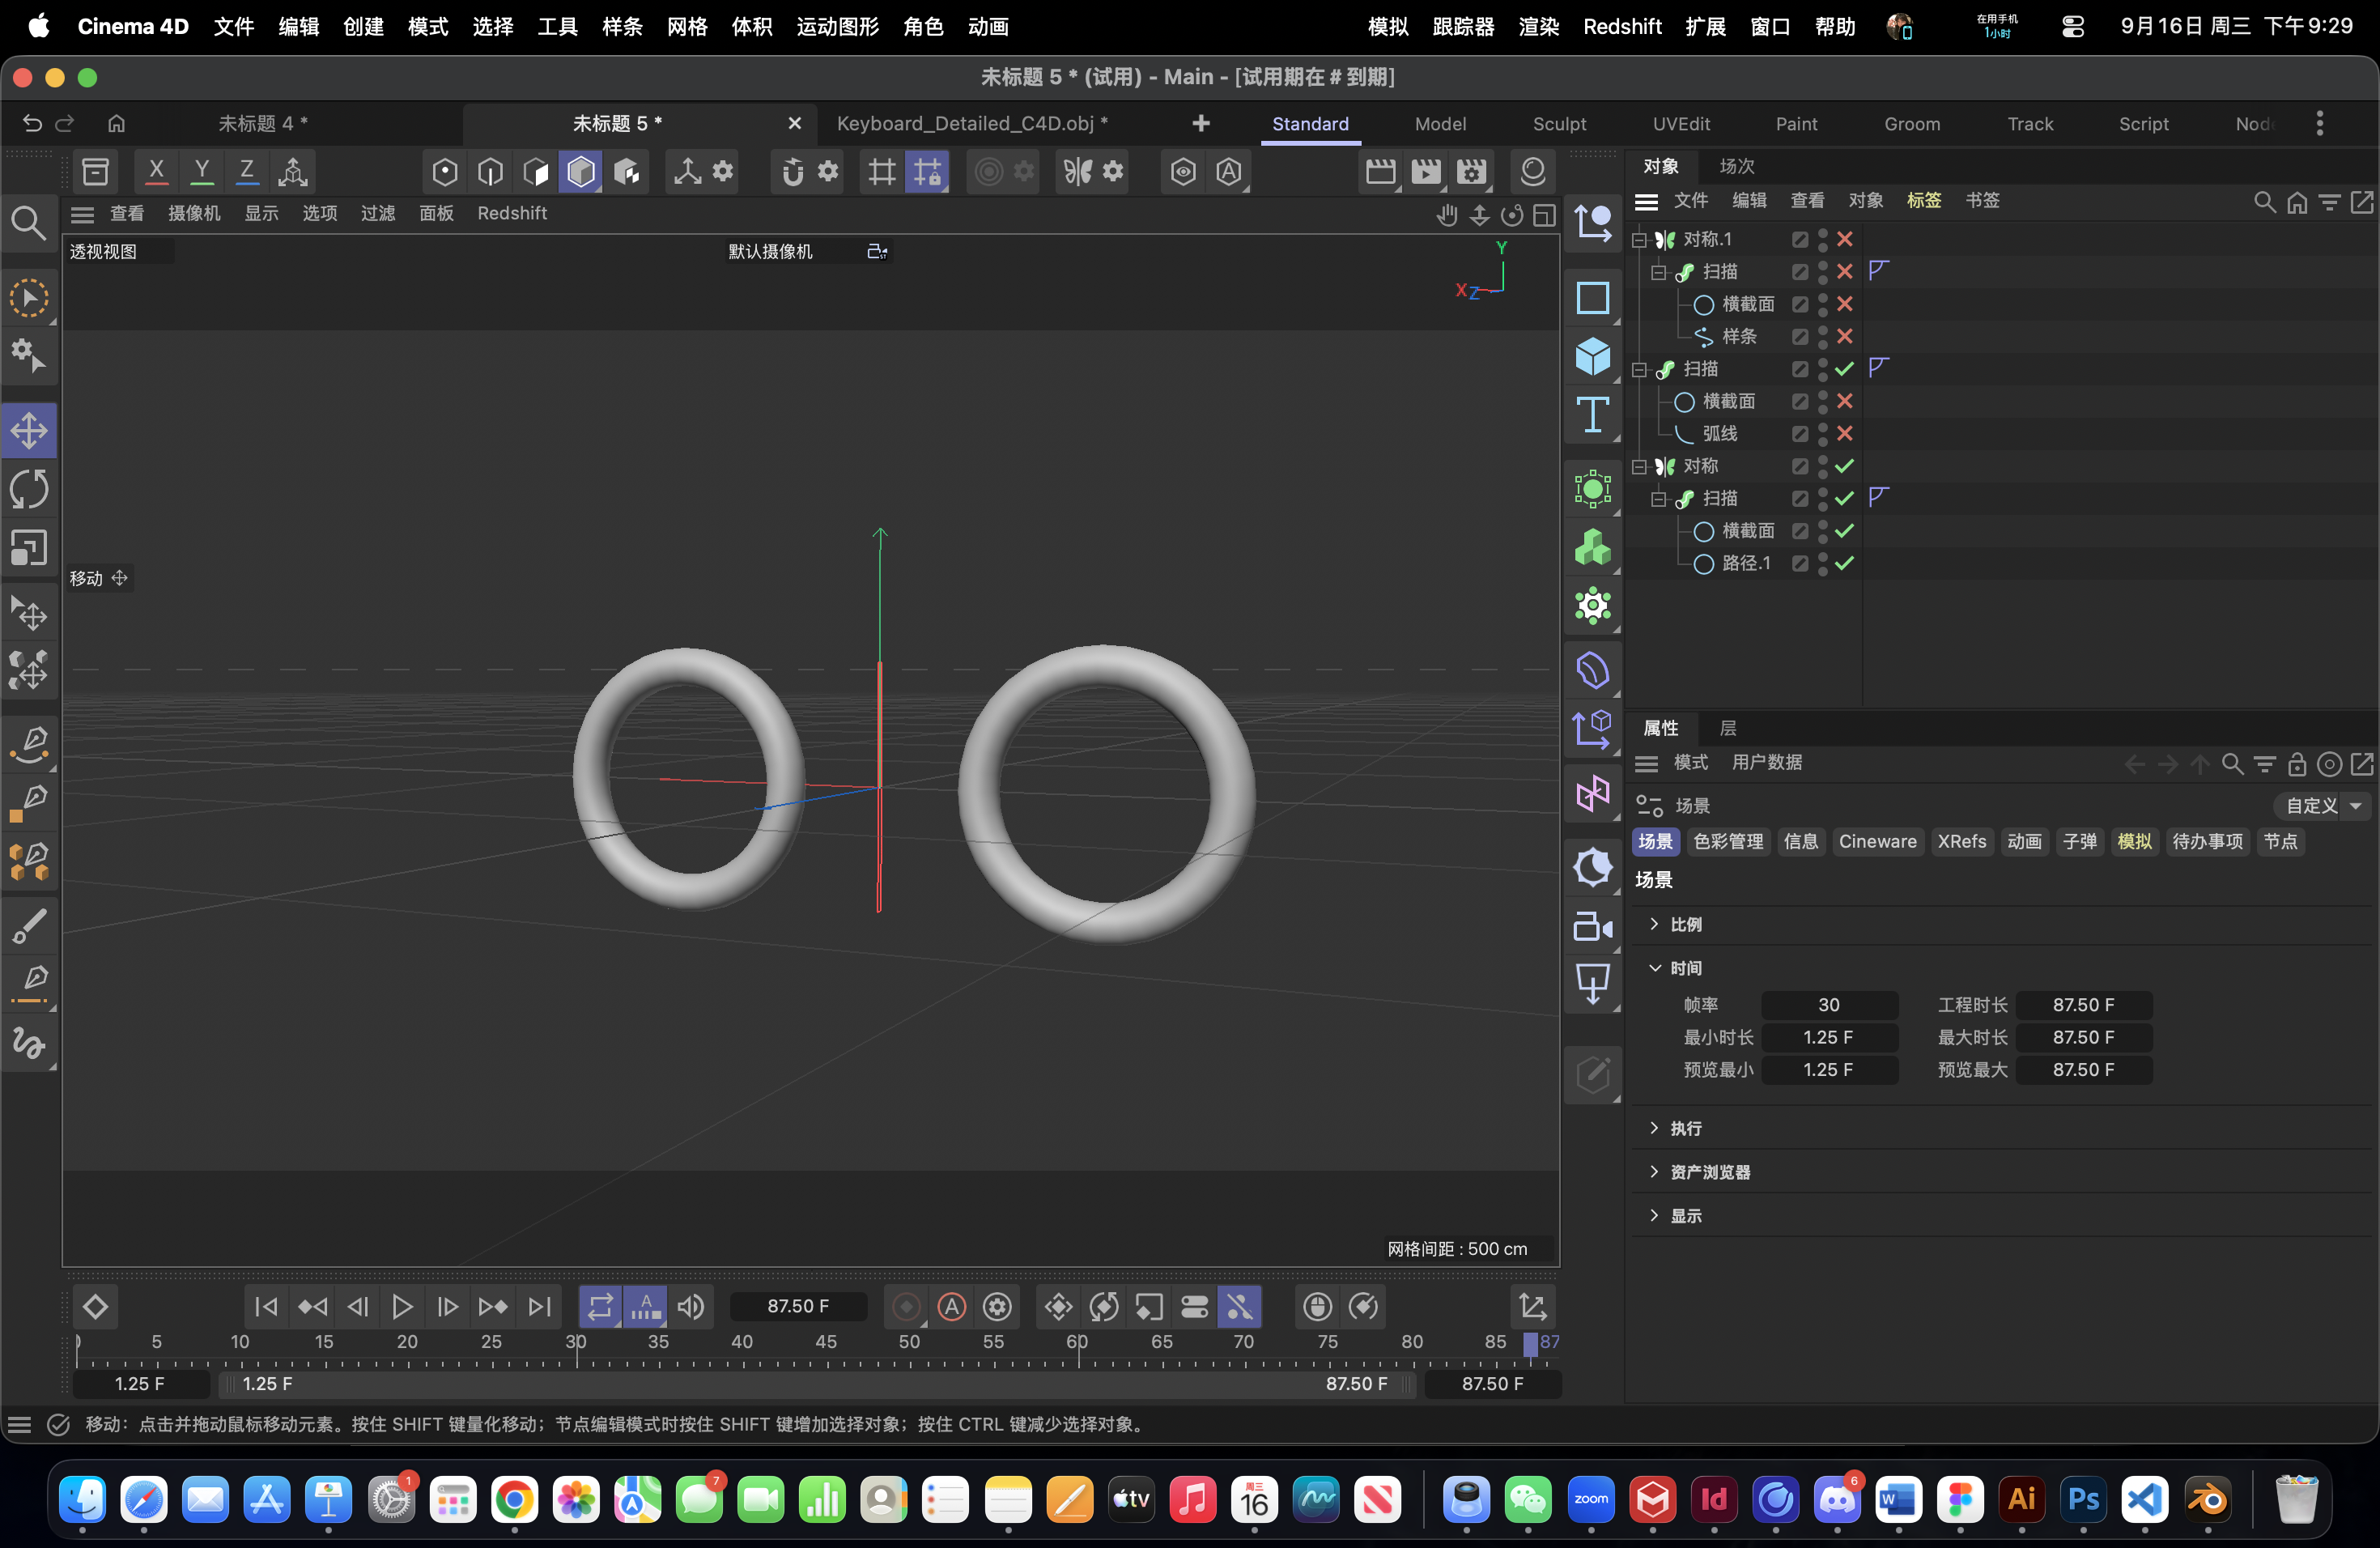This screenshot has width=2380, height=1548.
Task: Select the Move tool in left toolbar
Action: (29, 431)
